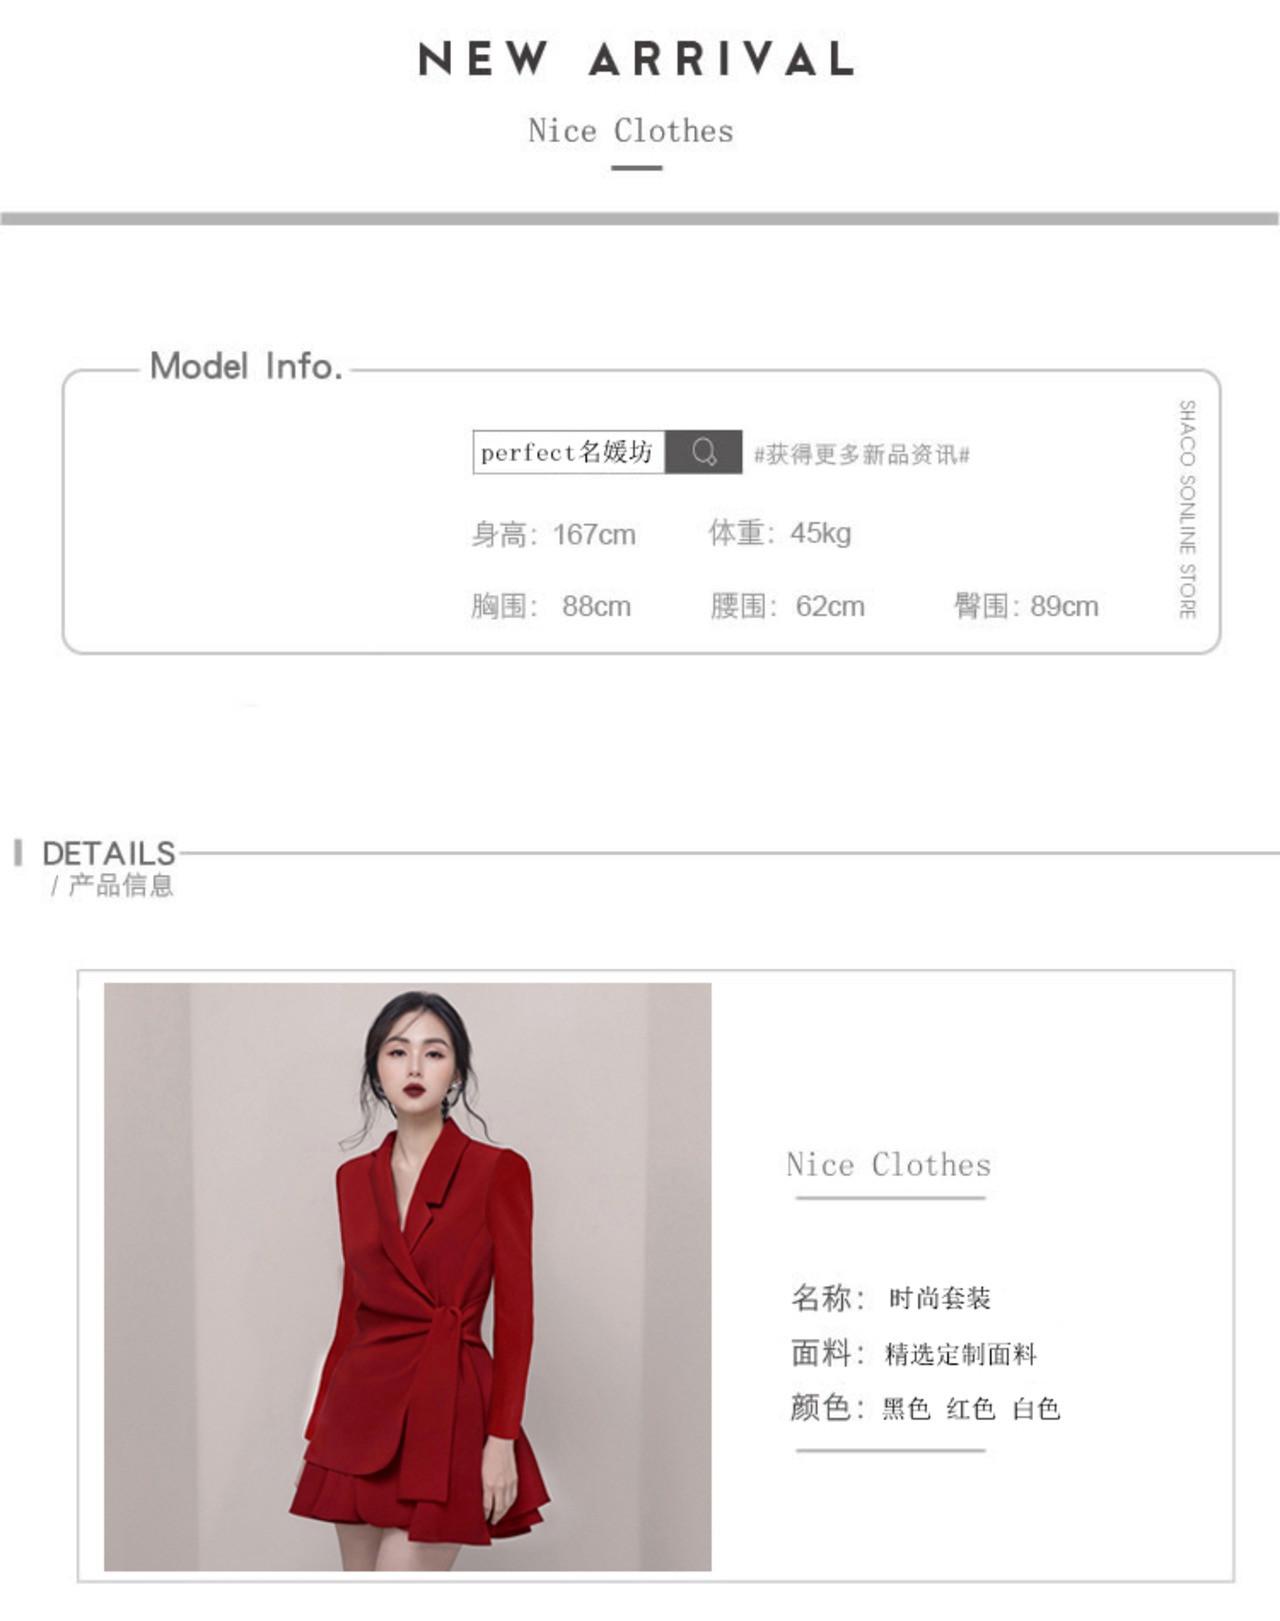Click the vertical SHACO SONLINE STORE text

(1187, 509)
